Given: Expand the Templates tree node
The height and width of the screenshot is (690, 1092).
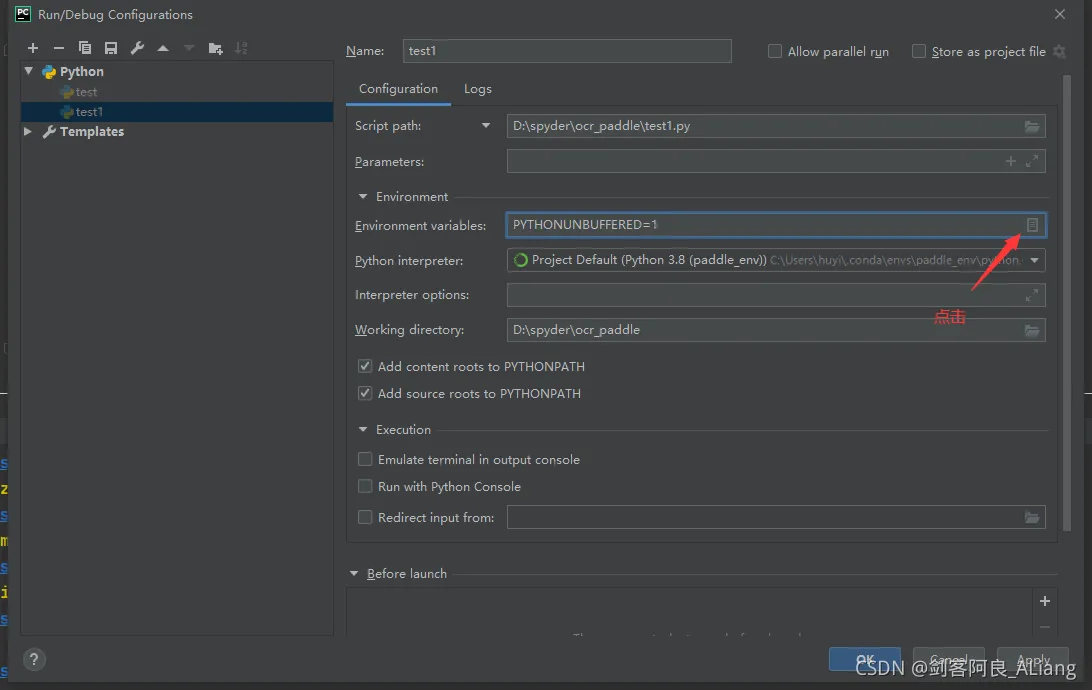Looking at the screenshot, I should pyautogui.click(x=28, y=132).
